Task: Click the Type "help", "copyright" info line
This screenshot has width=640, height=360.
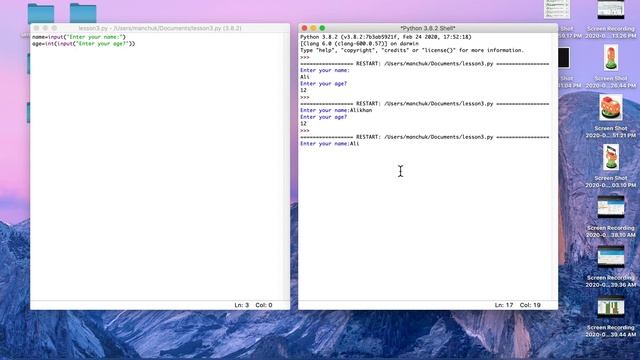Action: 412,50
